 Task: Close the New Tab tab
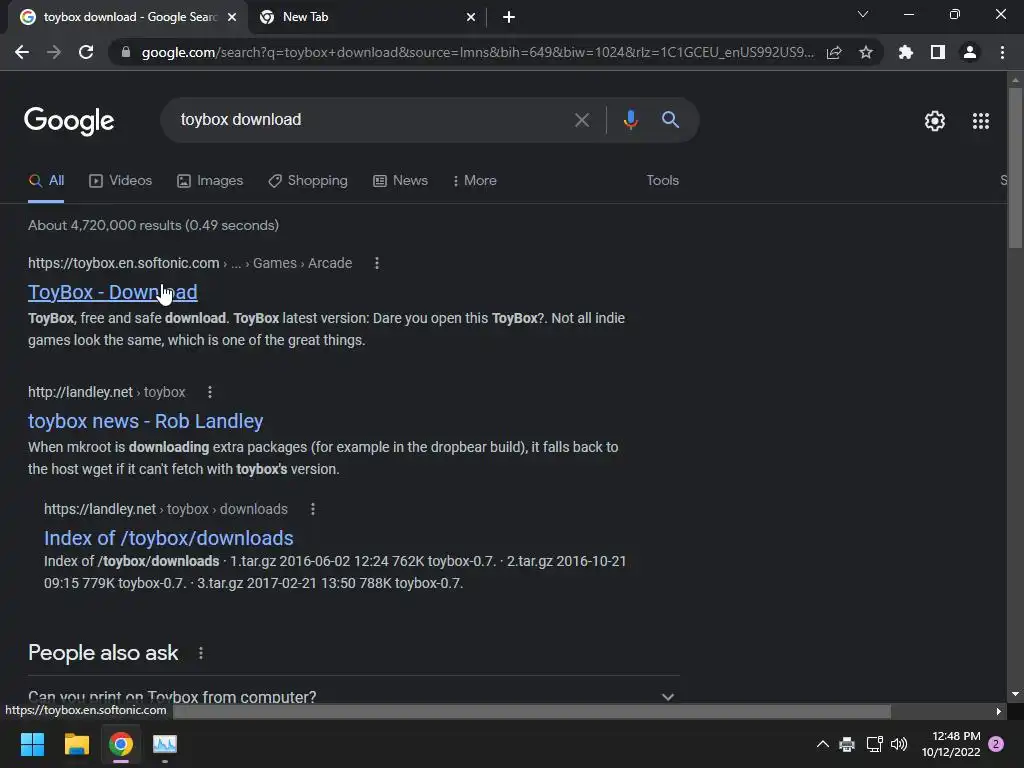click(x=471, y=17)
